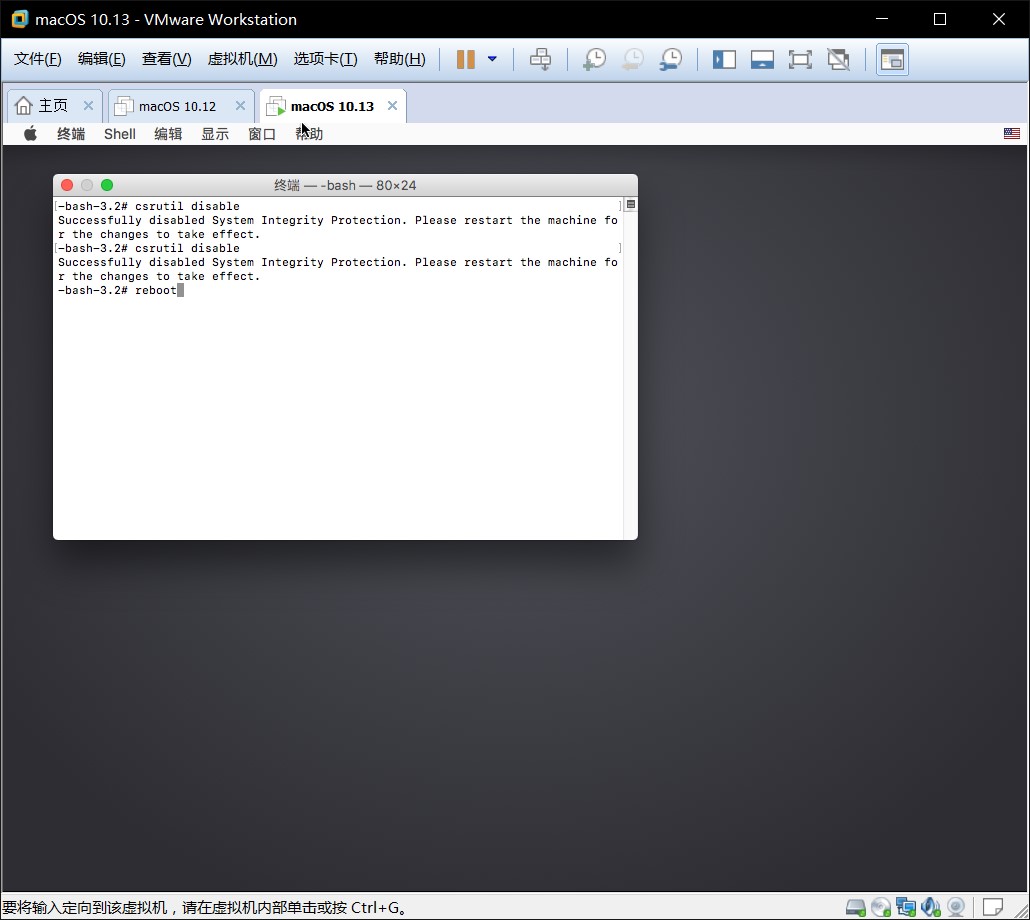This screenshot has width=1030, height=920.
Task: Pause the virtual machine
Action: click(466, 59)
